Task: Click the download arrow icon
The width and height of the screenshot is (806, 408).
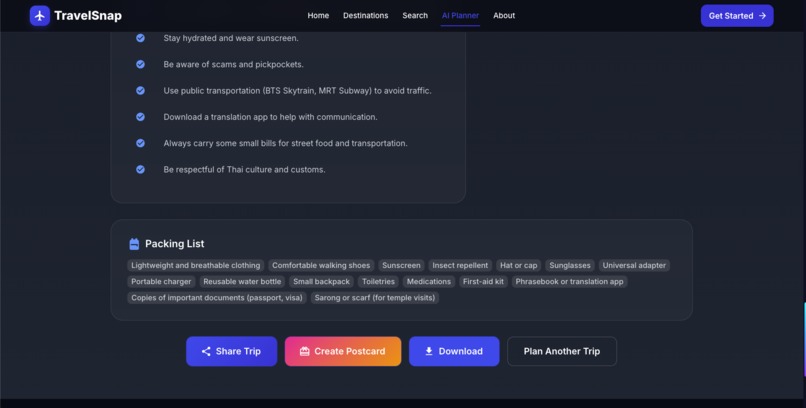Action: click(x=429, y=351)
